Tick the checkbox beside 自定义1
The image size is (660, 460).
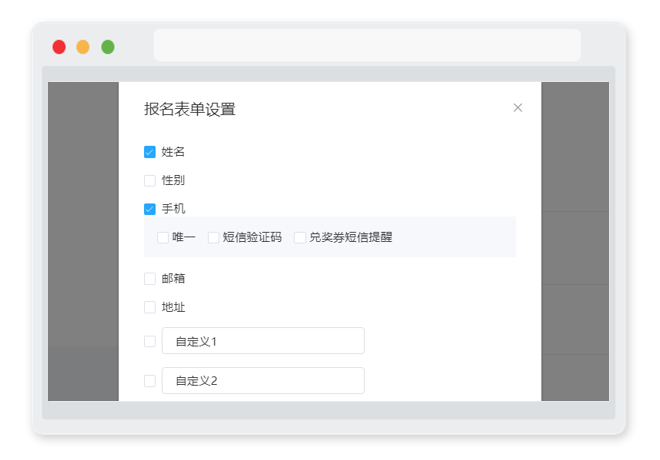click(x=150, y=341)
